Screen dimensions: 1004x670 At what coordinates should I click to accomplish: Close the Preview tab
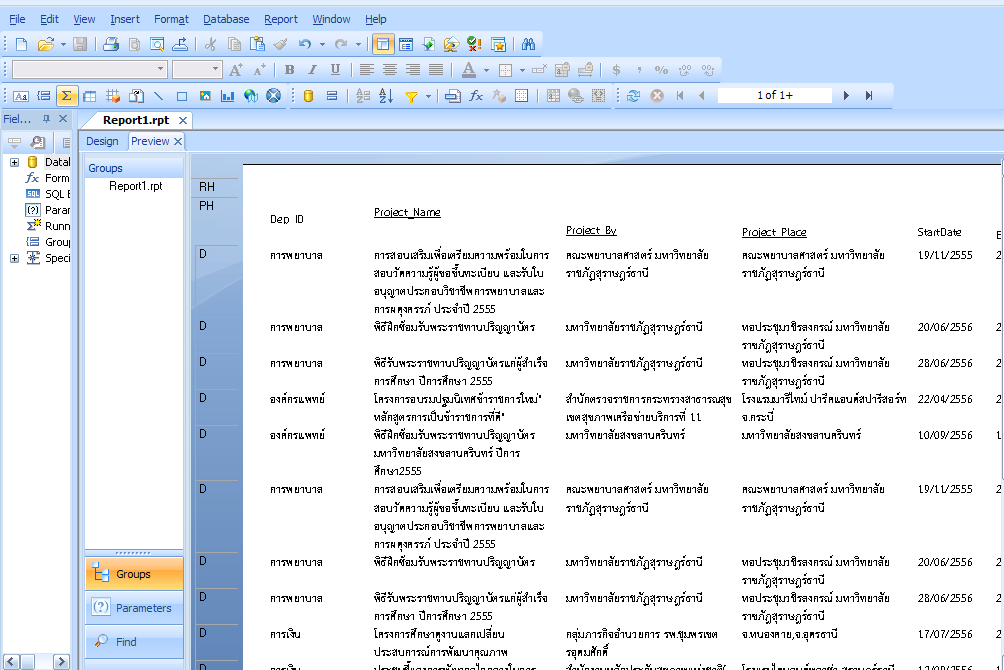coord(178,141)
